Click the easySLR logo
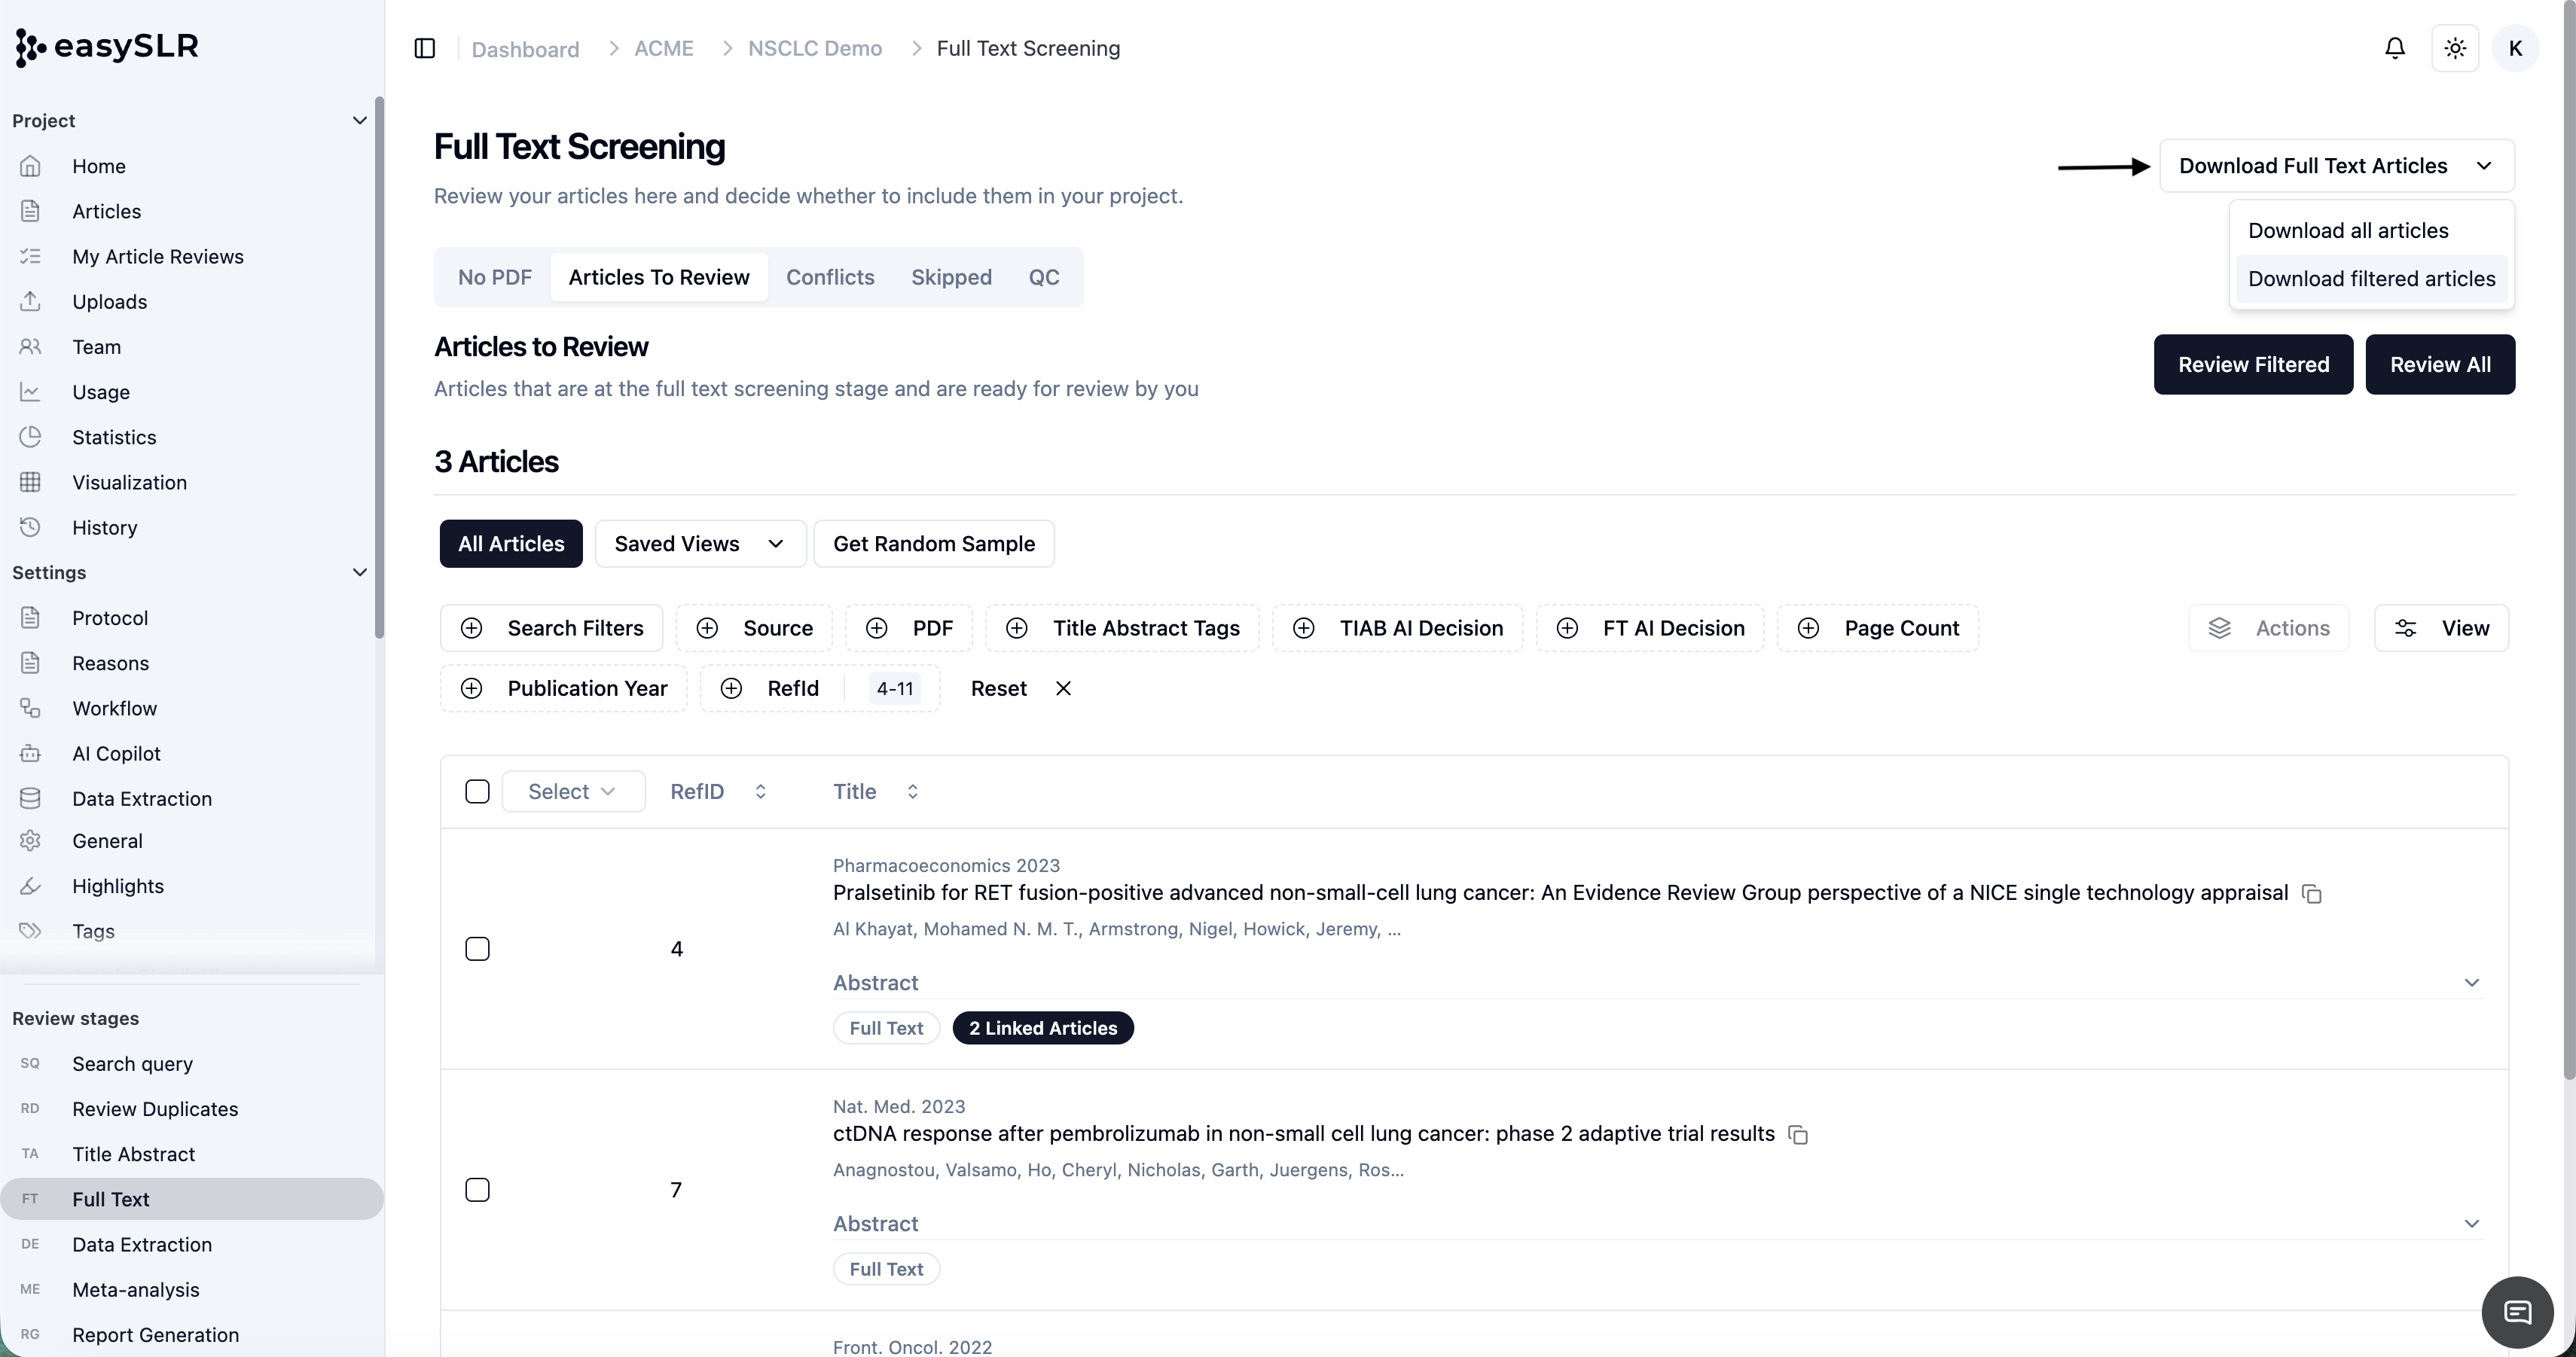The image size is (2576, 1357). click(x=107, y=47)
